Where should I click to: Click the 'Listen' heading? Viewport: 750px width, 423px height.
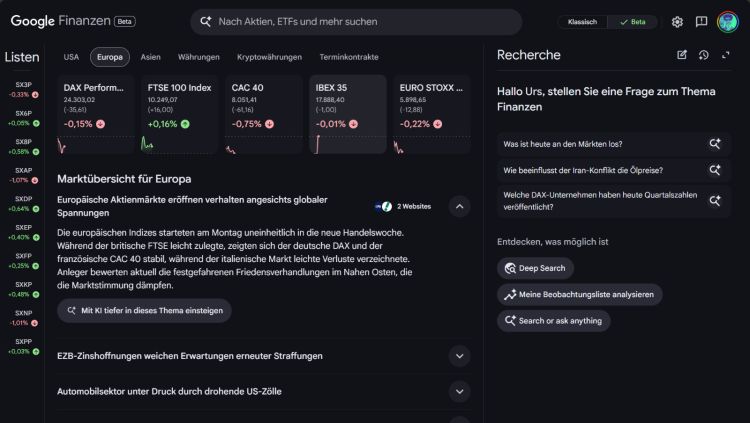[22, 57]
